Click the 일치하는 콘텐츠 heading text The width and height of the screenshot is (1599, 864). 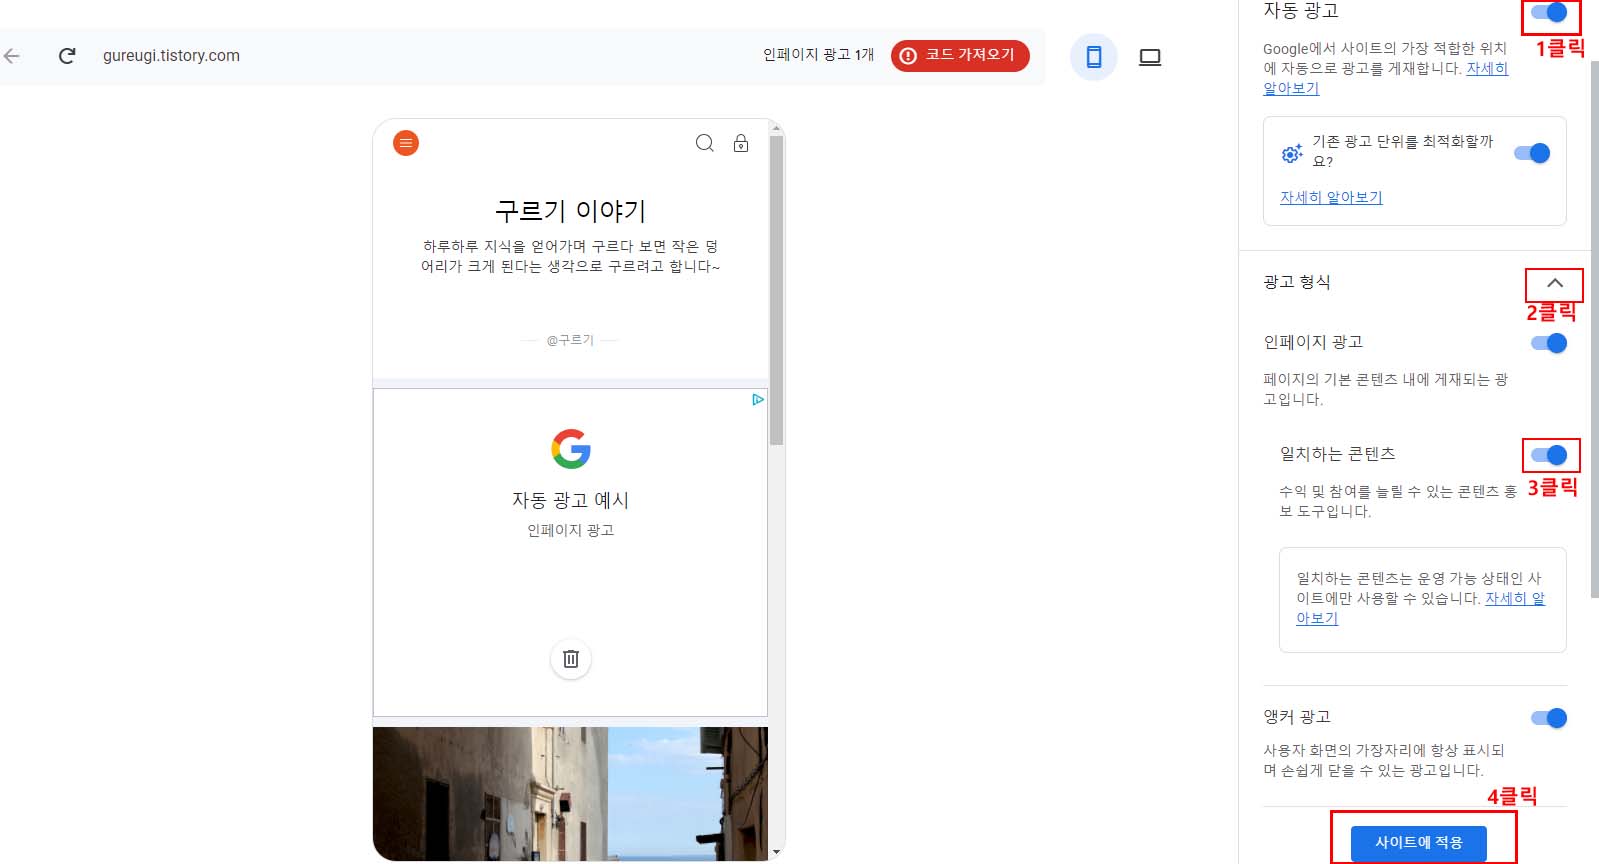point(1338,454)
